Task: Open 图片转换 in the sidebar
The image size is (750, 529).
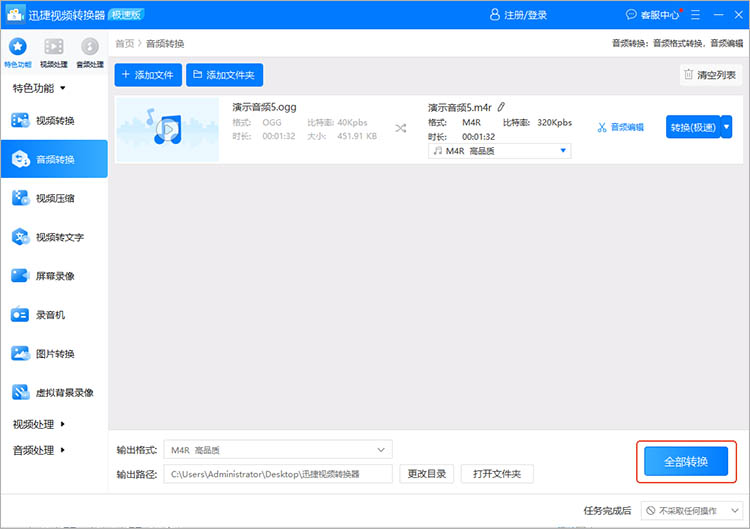Action: [54, 353]
